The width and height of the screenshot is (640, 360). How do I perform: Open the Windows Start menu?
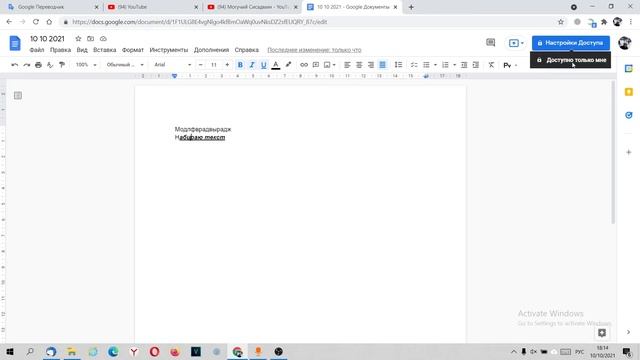tap(10, 351)
